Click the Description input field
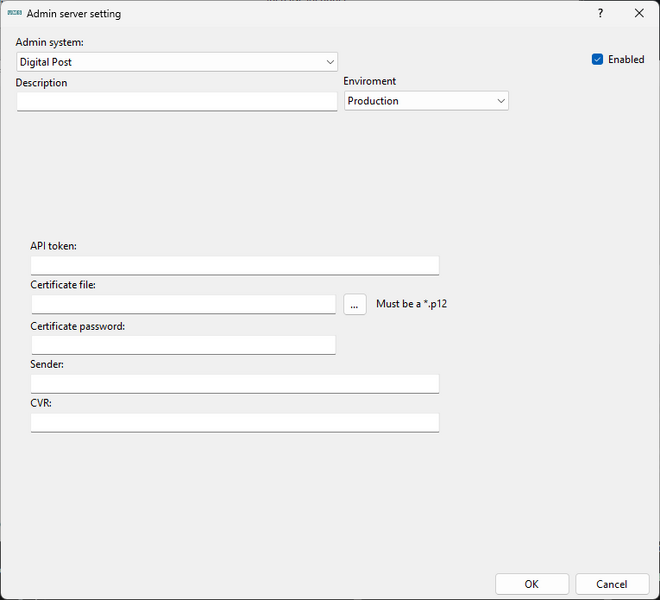This screenshot has width=660, height=600. pyautogui.click(x=177, y=101)
